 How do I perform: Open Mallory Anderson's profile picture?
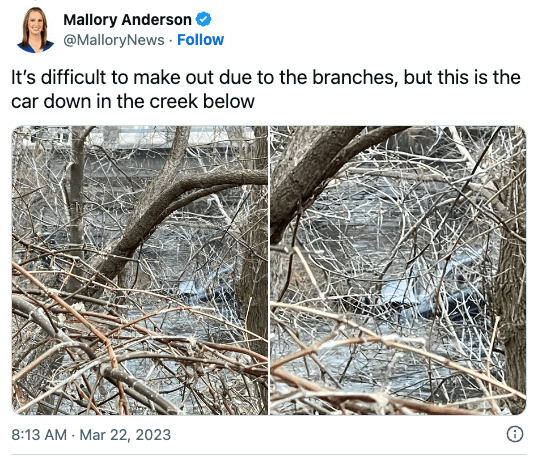pyautogui.click(x=35, y=30)
